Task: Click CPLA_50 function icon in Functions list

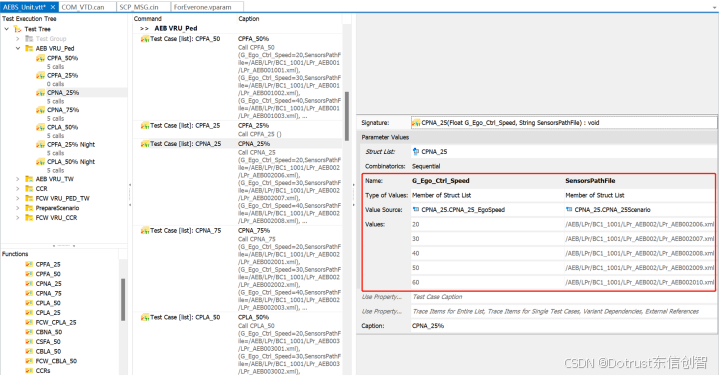Action: point(29,303)
